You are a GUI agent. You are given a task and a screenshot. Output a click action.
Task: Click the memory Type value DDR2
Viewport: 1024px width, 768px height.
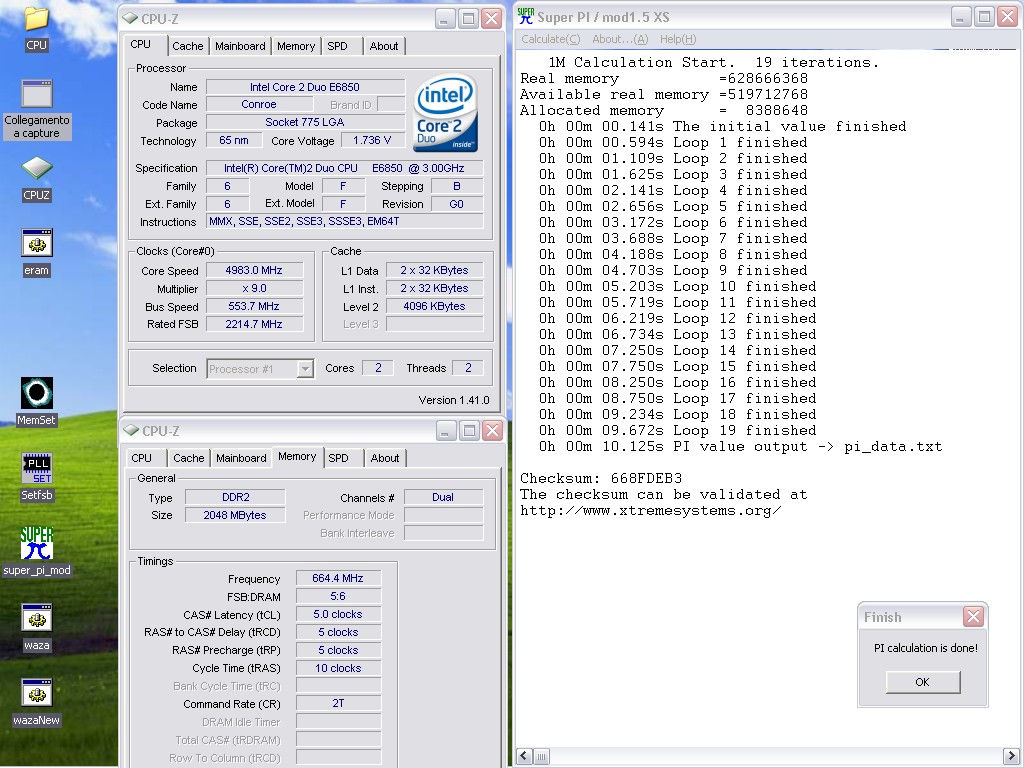pos(235,497)
